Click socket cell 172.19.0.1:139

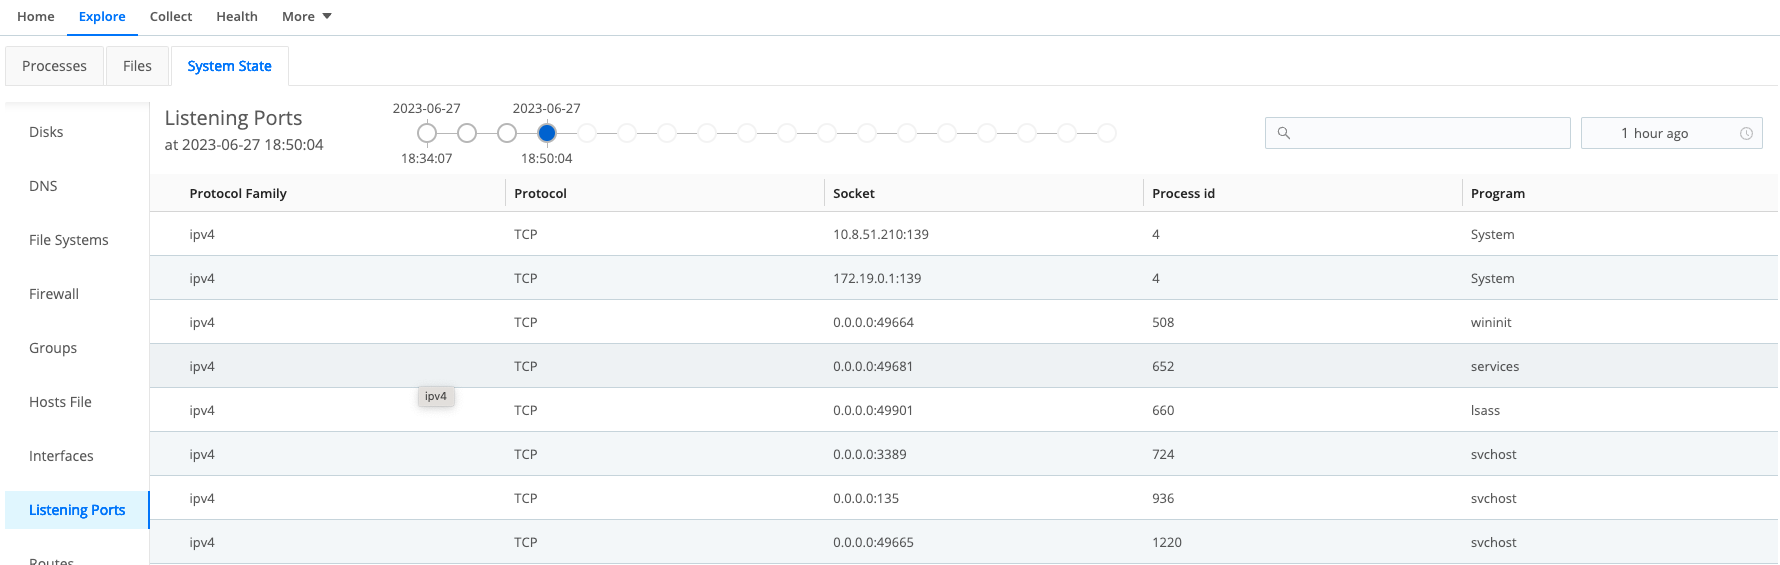click(x=877, y=278)
